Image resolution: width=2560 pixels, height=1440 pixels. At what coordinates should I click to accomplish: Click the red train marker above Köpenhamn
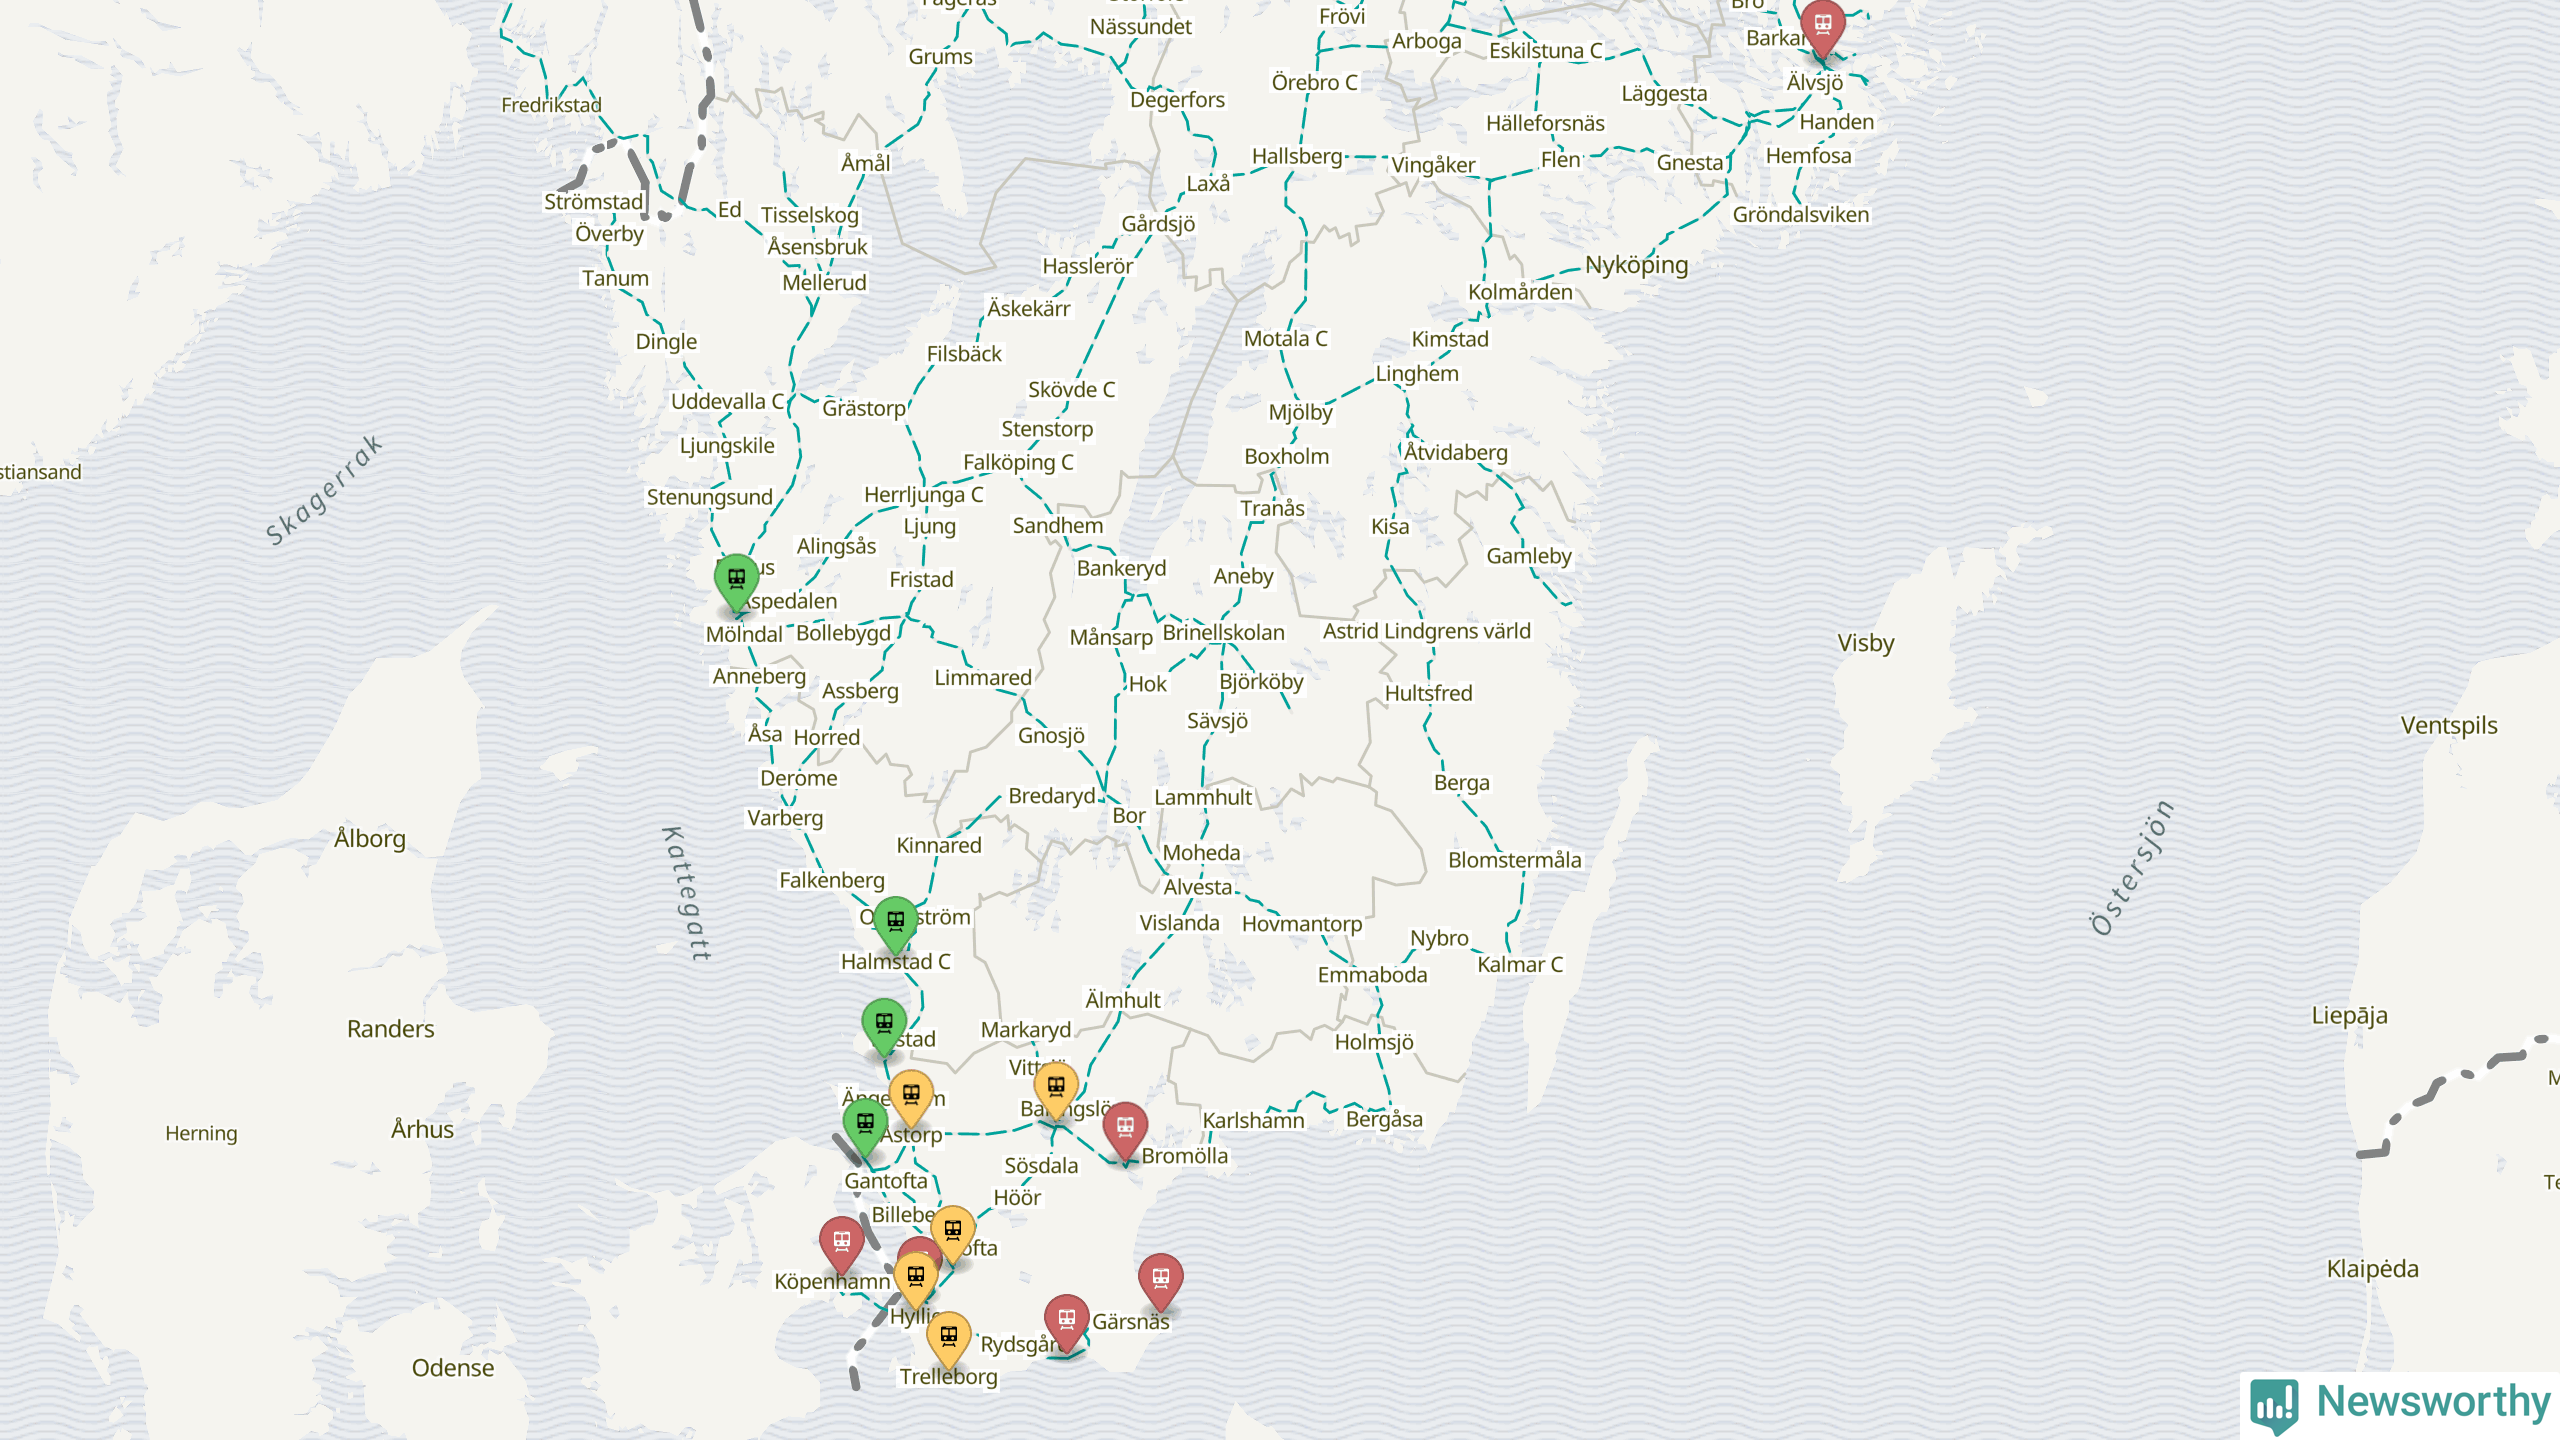842,1240
